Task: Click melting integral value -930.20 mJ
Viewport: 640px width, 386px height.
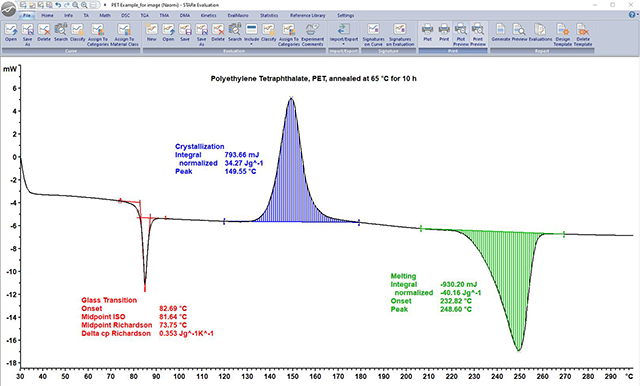Action: 459,284
